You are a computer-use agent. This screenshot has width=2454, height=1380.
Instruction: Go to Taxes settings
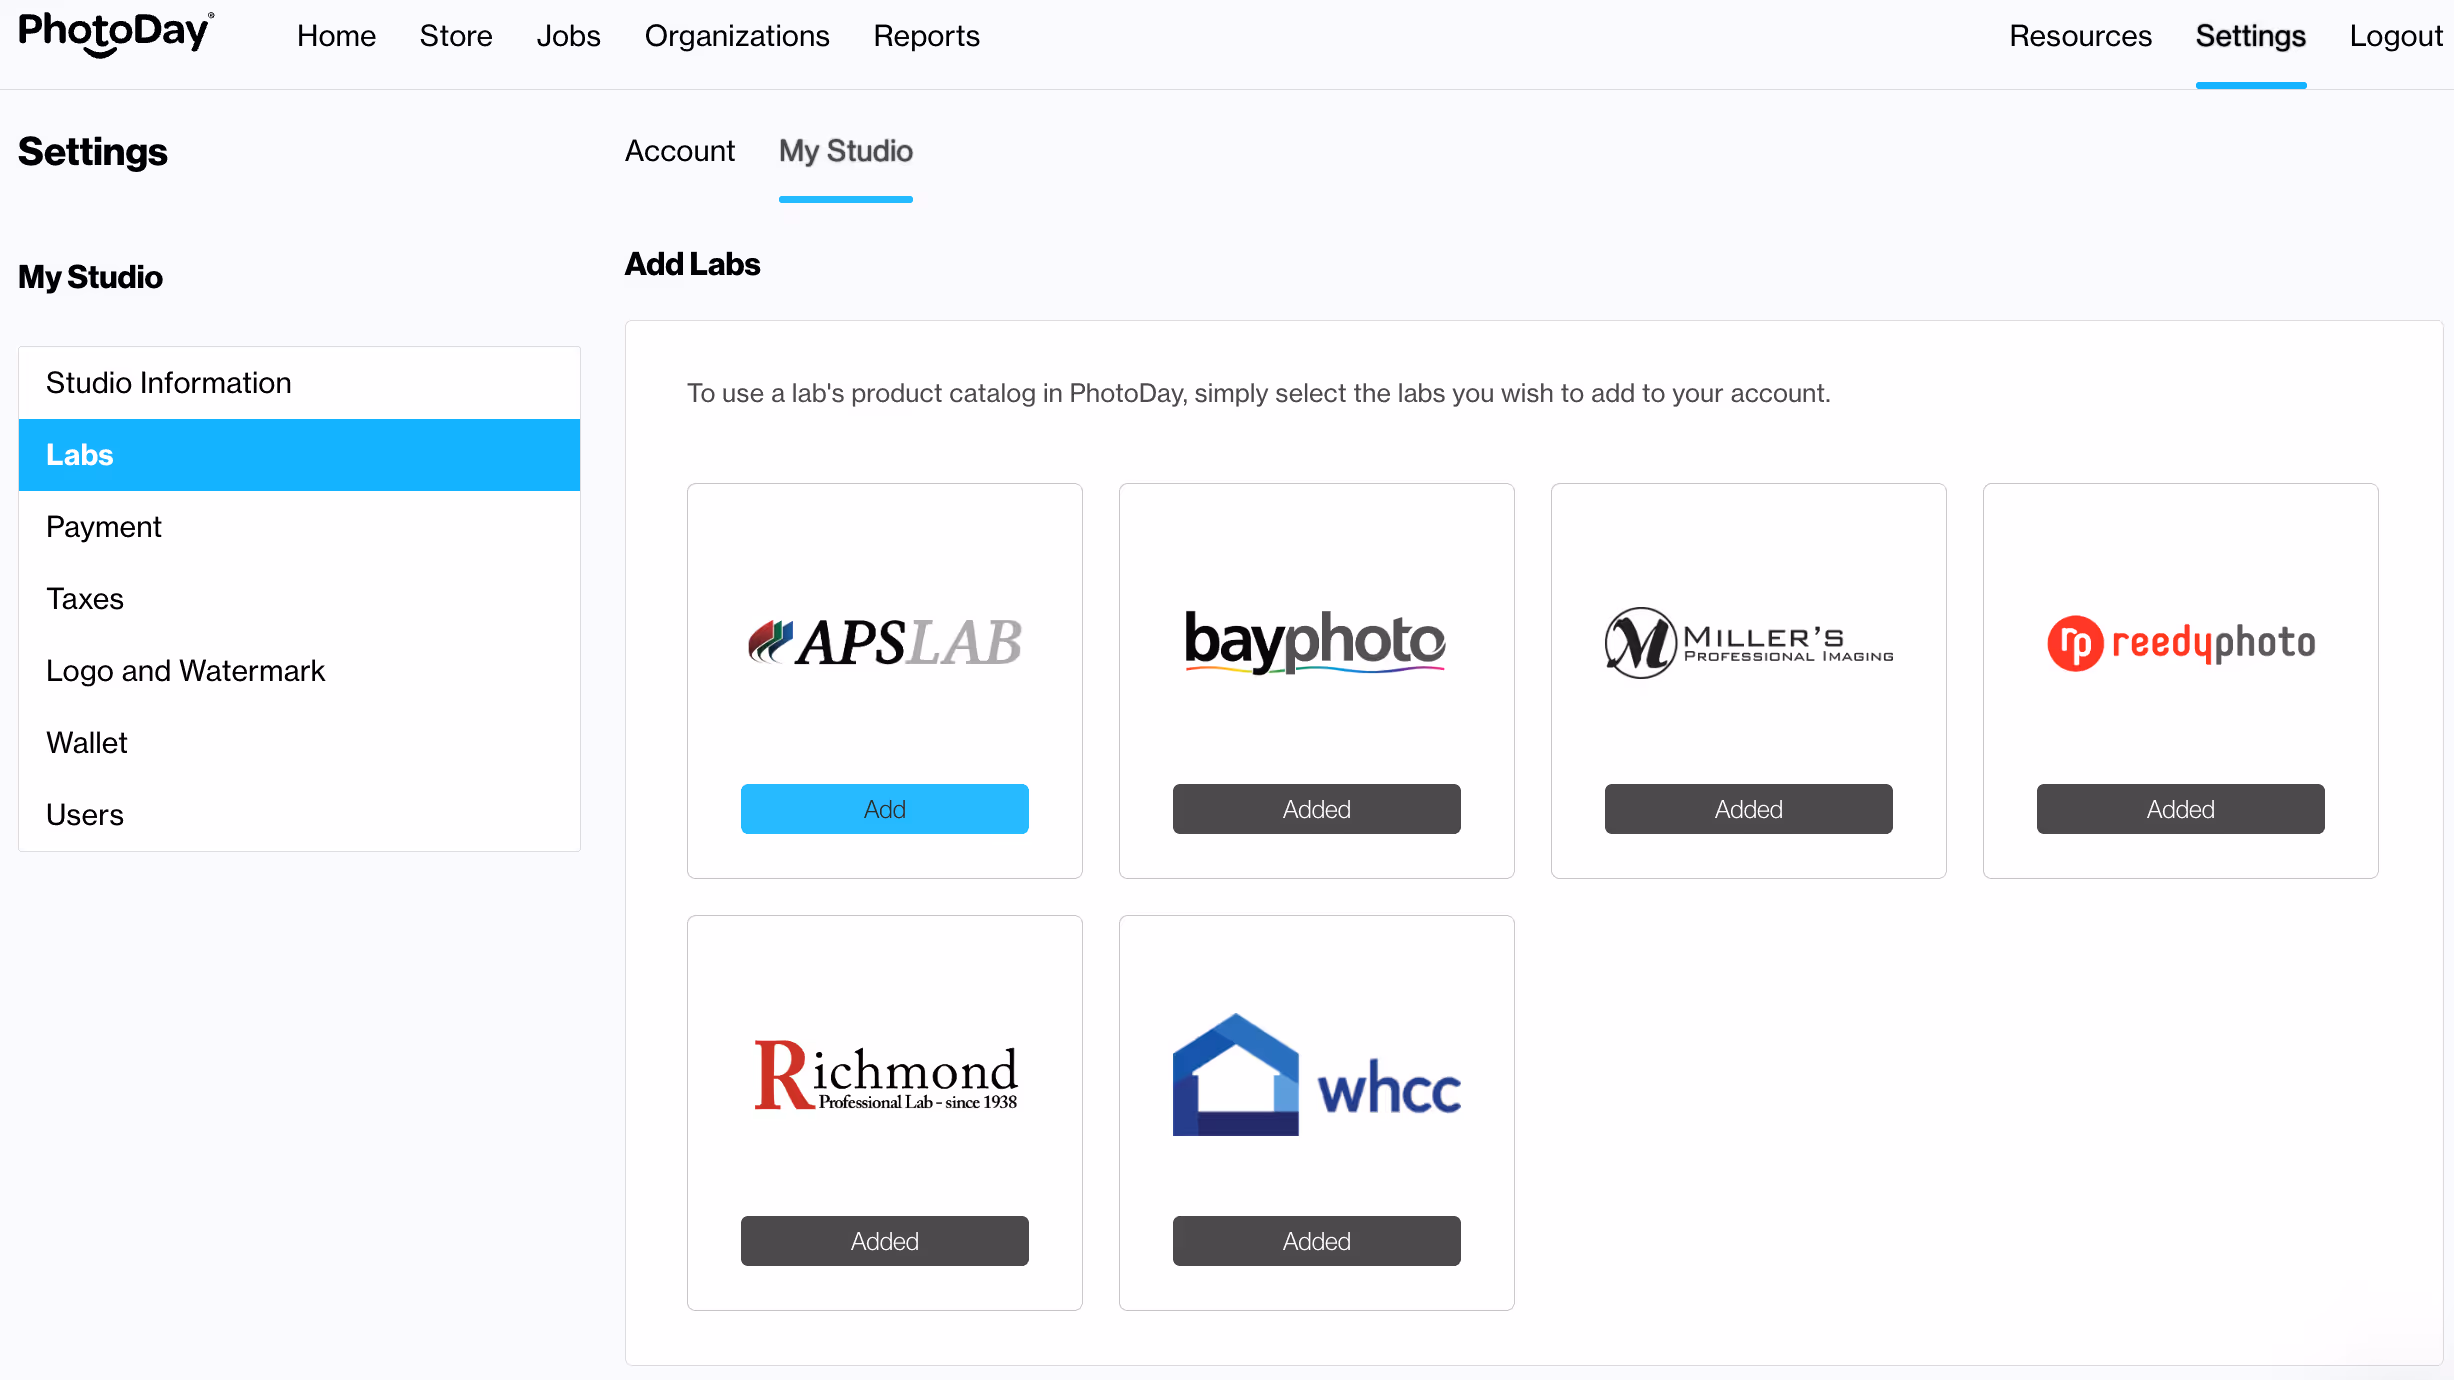(299, 599)
